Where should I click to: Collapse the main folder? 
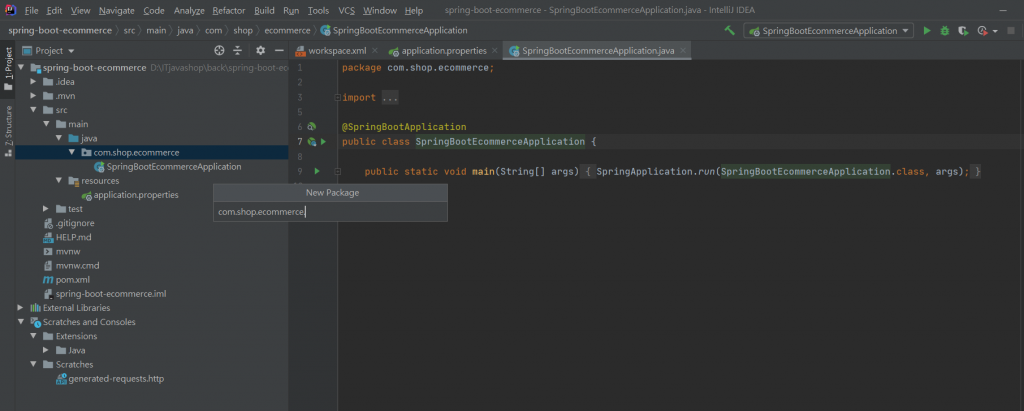(x=46, y=124)
